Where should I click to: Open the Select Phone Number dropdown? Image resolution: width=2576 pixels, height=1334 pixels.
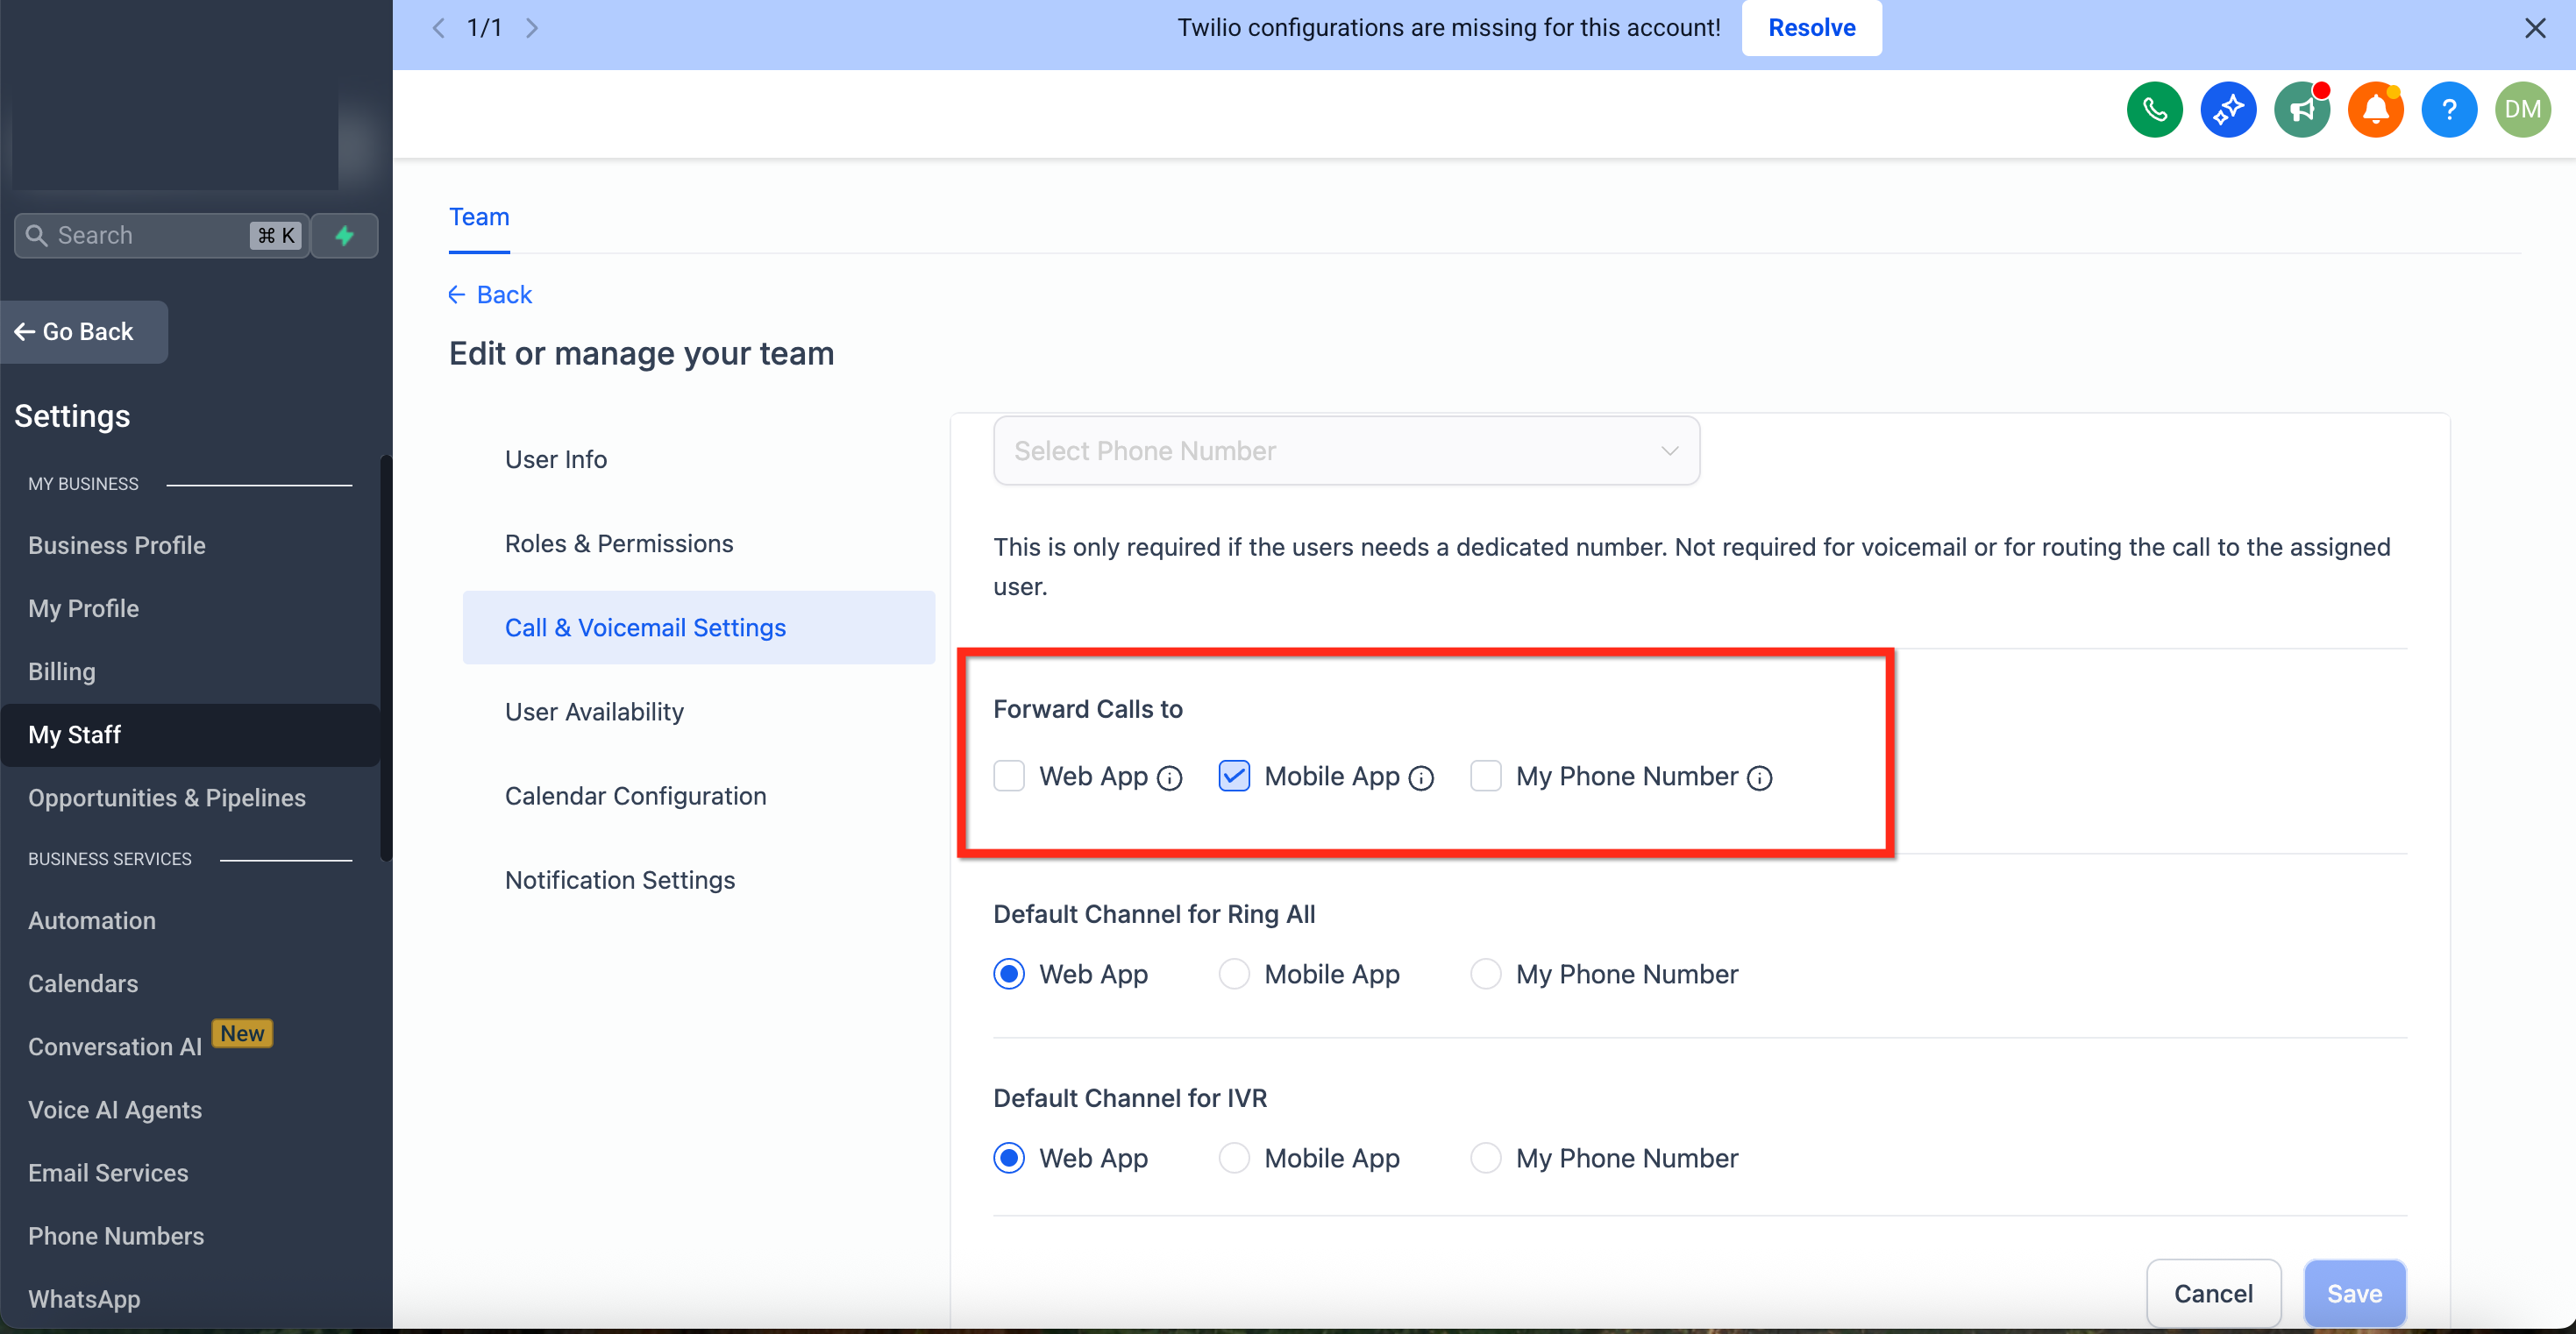pyautogui.click(x=1346, y=451)
